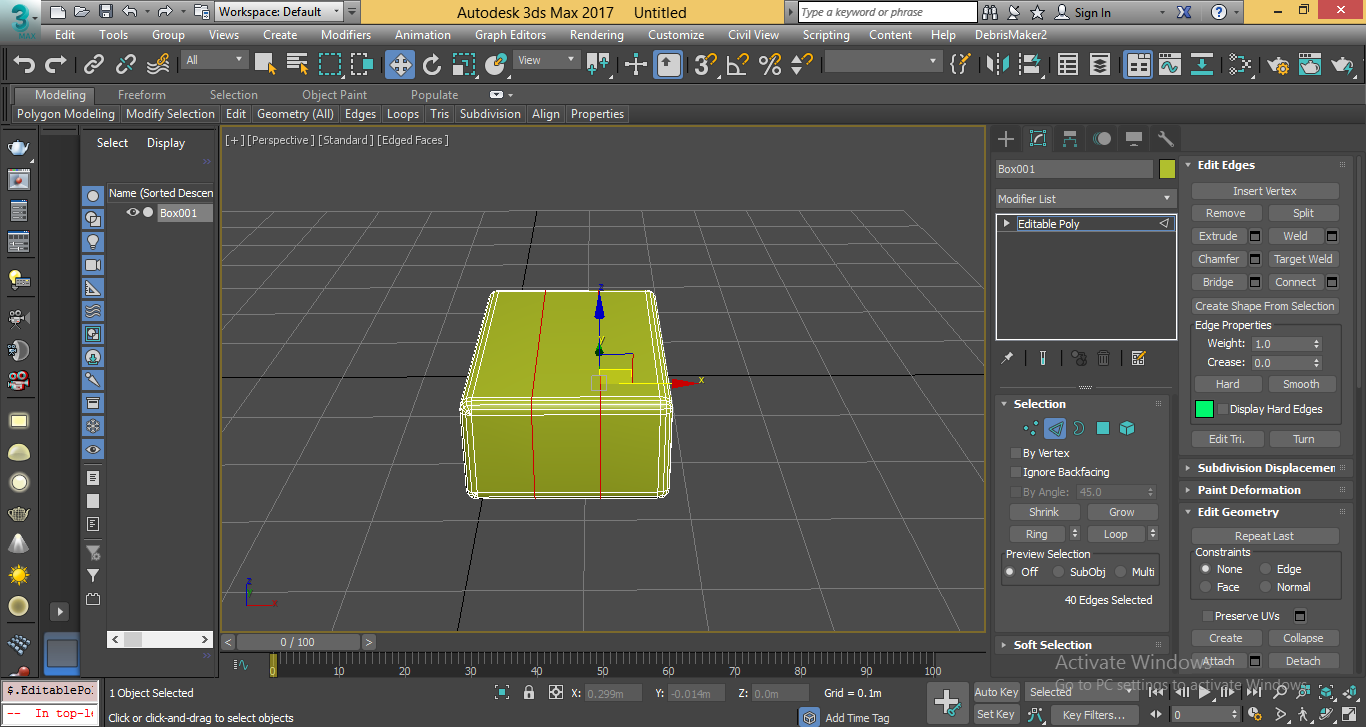Choose the Select Object tool
The image size is (1366, 727).
click(265, 64)
